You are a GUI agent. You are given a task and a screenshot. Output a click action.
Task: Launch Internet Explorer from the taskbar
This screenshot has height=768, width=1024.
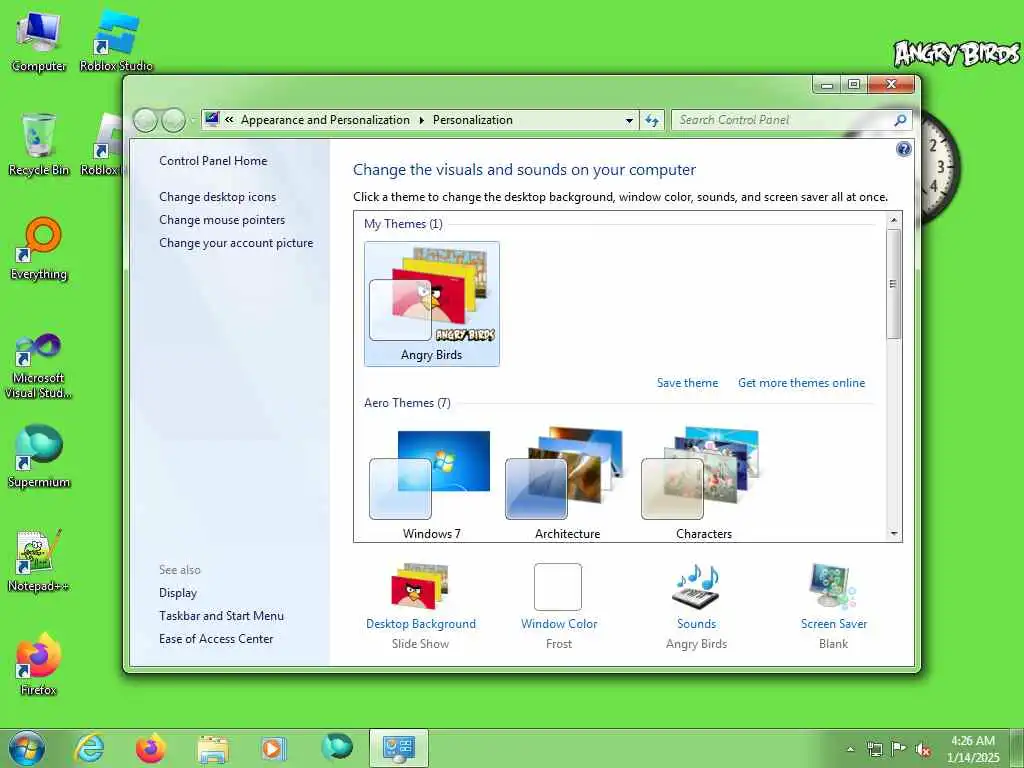click(x=89, y=748)
